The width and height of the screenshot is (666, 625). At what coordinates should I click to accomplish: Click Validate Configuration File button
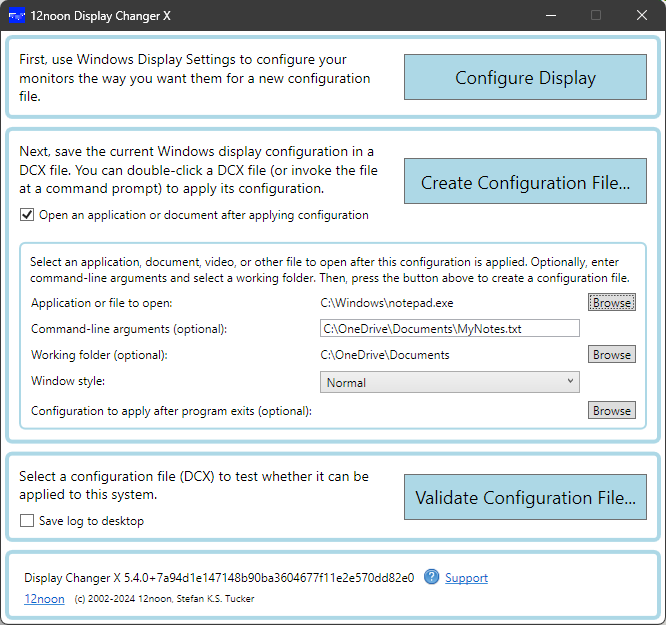point(525,497)
